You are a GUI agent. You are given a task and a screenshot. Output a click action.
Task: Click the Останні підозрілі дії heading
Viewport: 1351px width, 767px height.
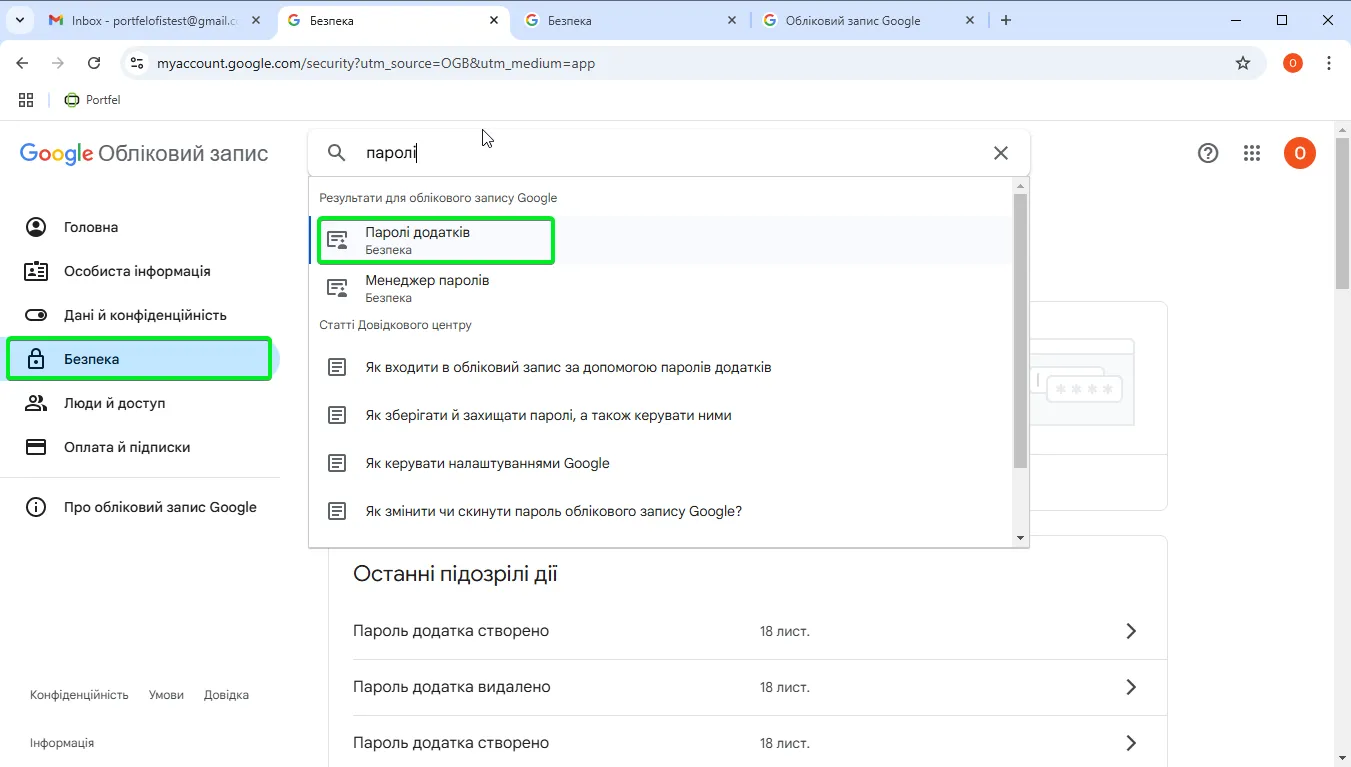455,574
